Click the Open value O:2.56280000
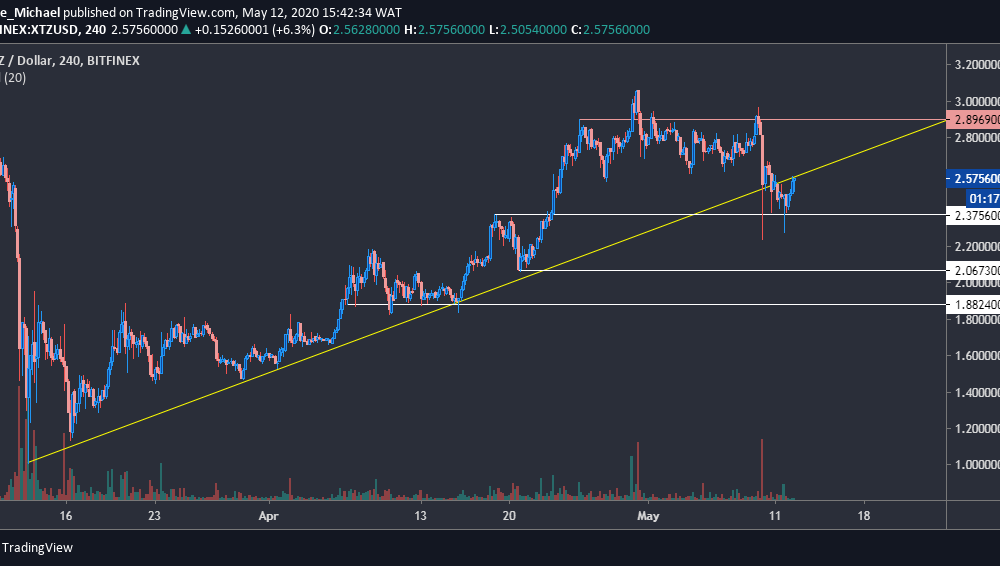 [360, 30]
